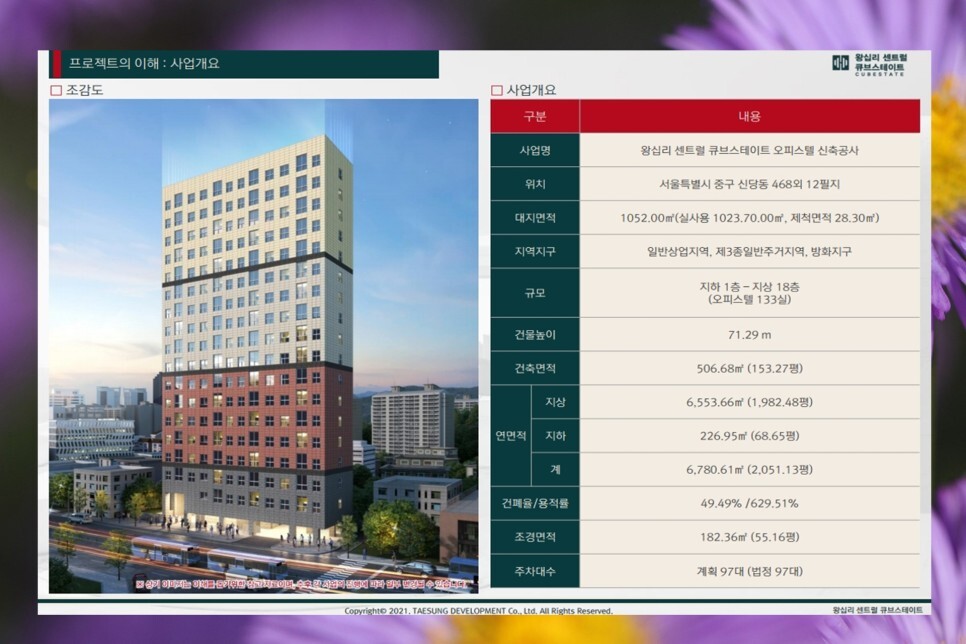The height and width of the screenshot is (644, 966).
Task: Select the '사업명' row label
Action: pyautogui.click(x=535, y=150)
